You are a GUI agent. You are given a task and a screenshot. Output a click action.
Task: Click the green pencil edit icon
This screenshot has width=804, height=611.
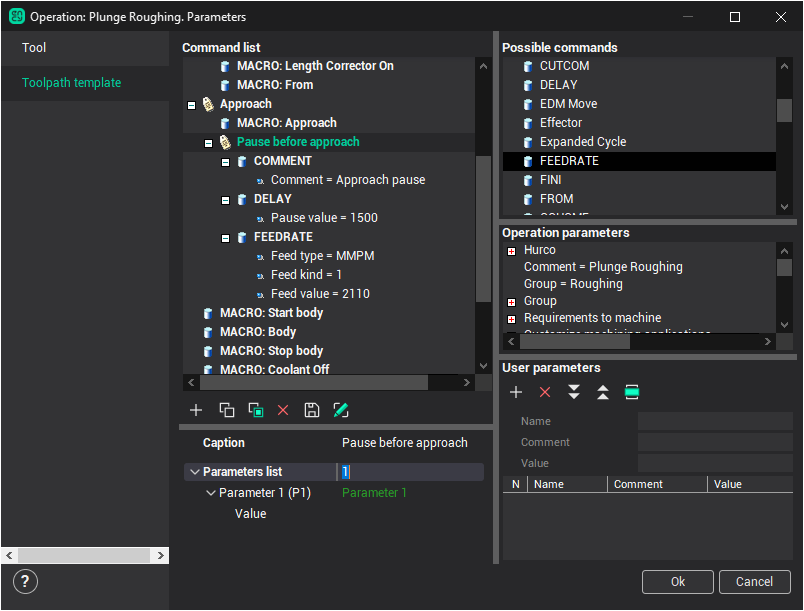click(x=341, y=410)
